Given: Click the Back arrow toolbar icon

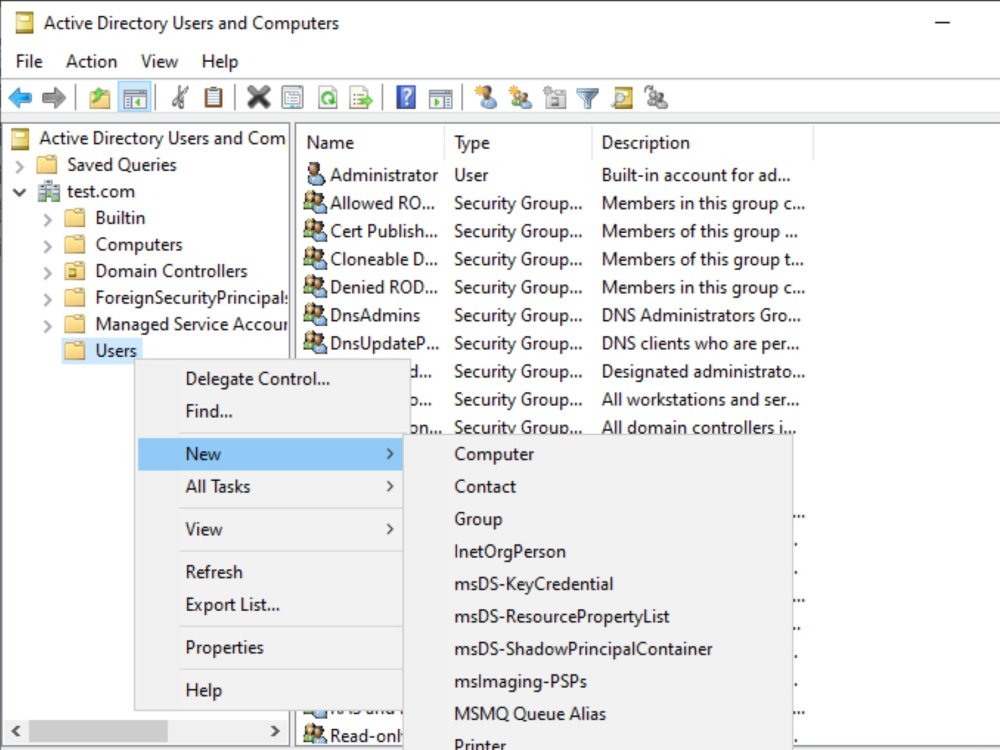Looking at the screenshot, I should click(20, 98).
